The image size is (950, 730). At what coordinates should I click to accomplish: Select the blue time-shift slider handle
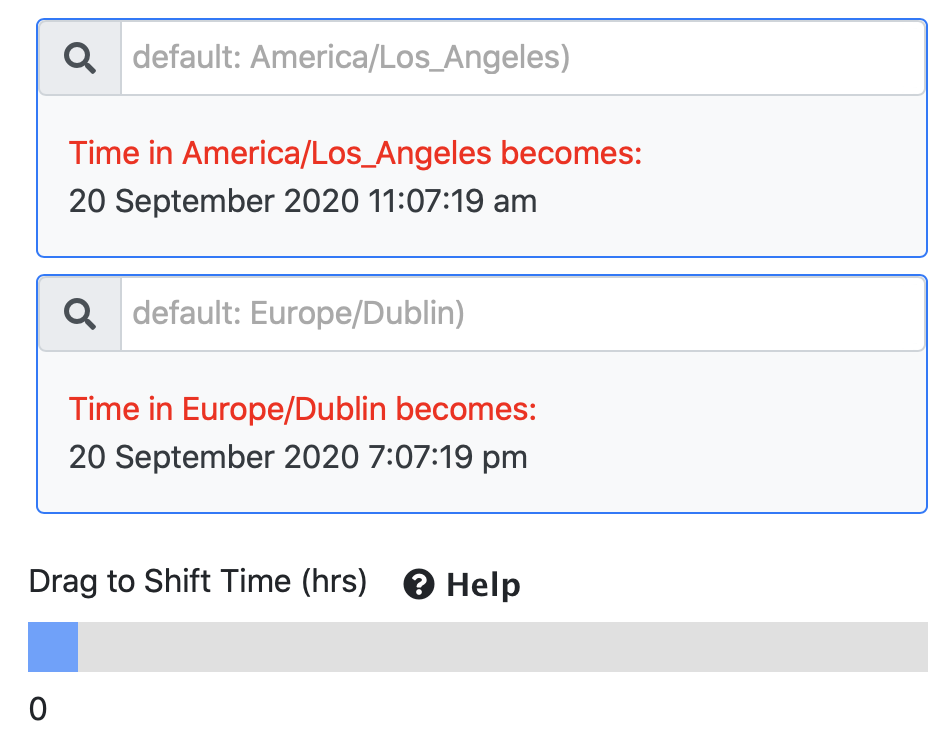(x=53, y=647)
